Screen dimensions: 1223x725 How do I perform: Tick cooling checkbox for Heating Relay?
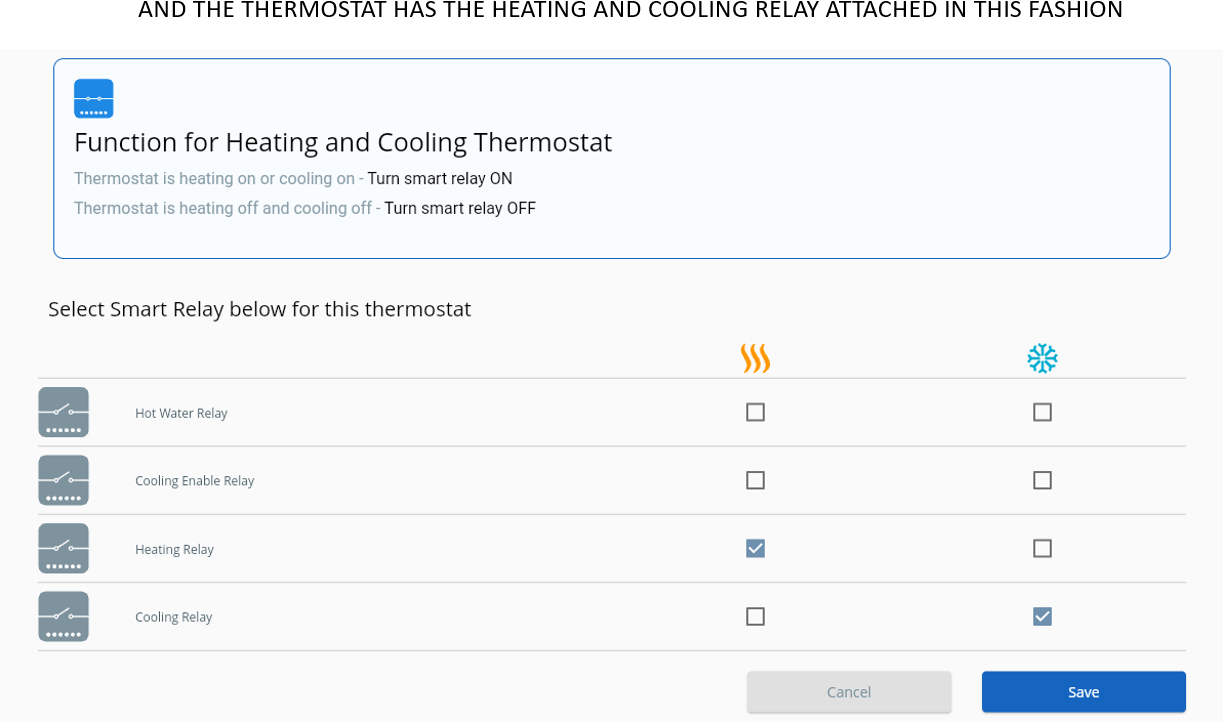coord(1042,548)
